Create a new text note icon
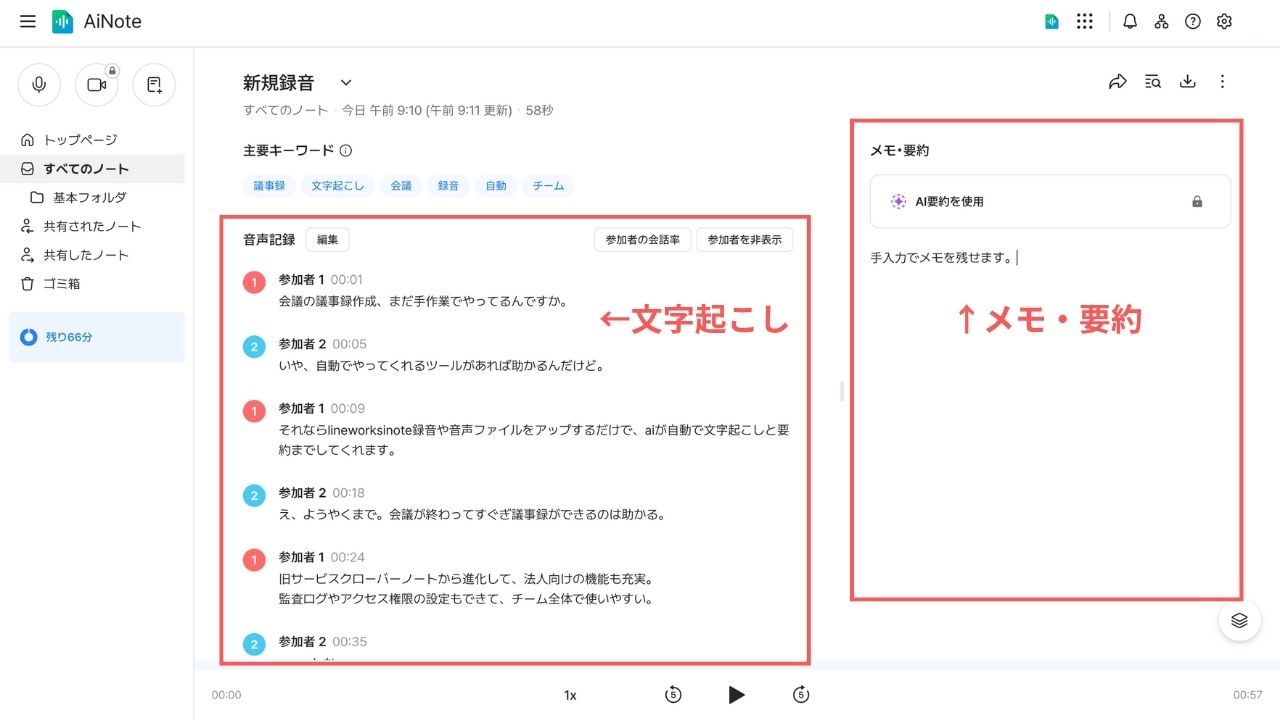The image size is (1280, 720). (154, 85)
